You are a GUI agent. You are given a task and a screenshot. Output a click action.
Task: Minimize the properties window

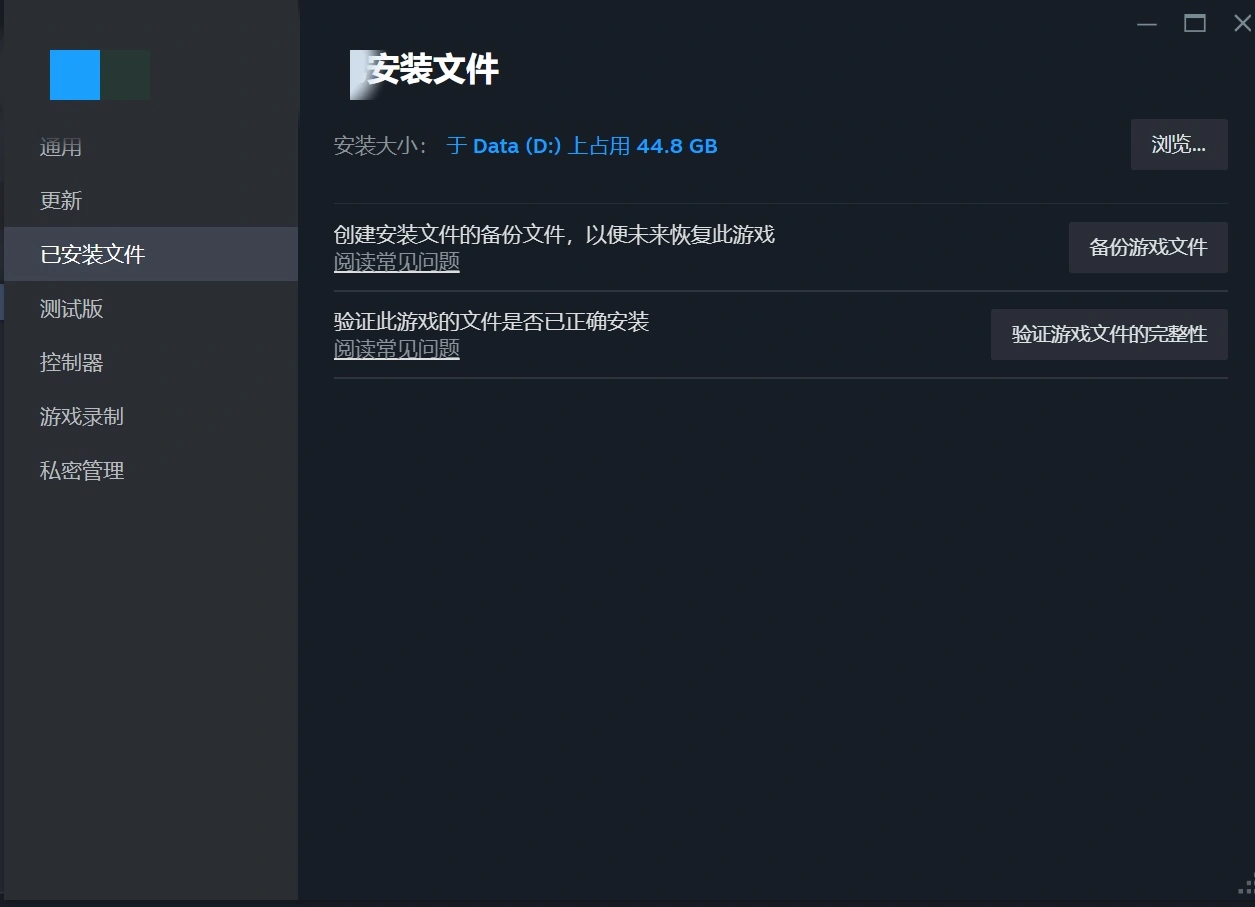click(x=1146, y=23)
